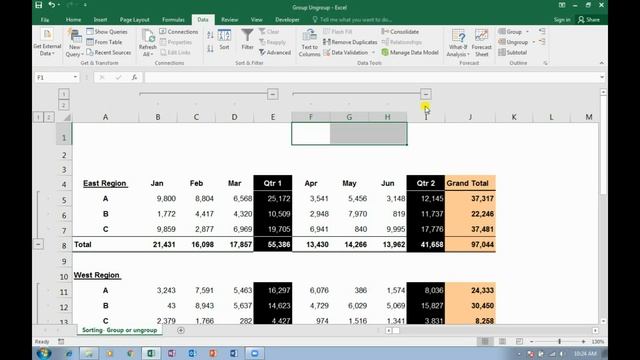Open workbook Connections

click(x=179, y=32)
